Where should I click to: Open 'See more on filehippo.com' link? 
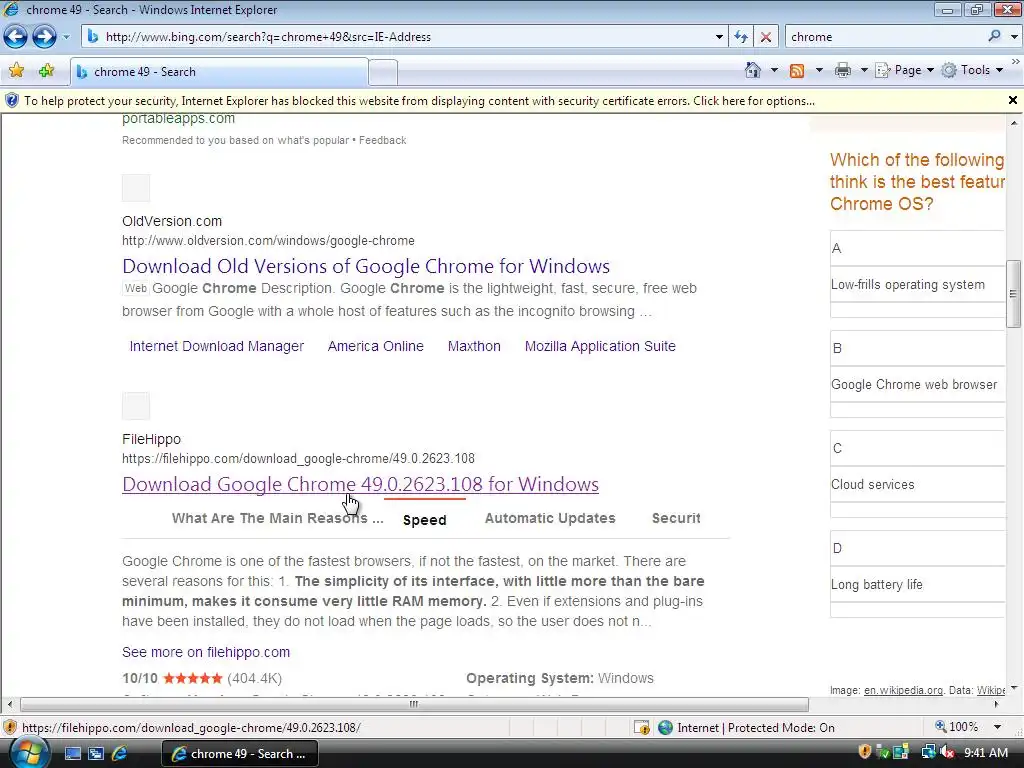[x=206, y=652]
